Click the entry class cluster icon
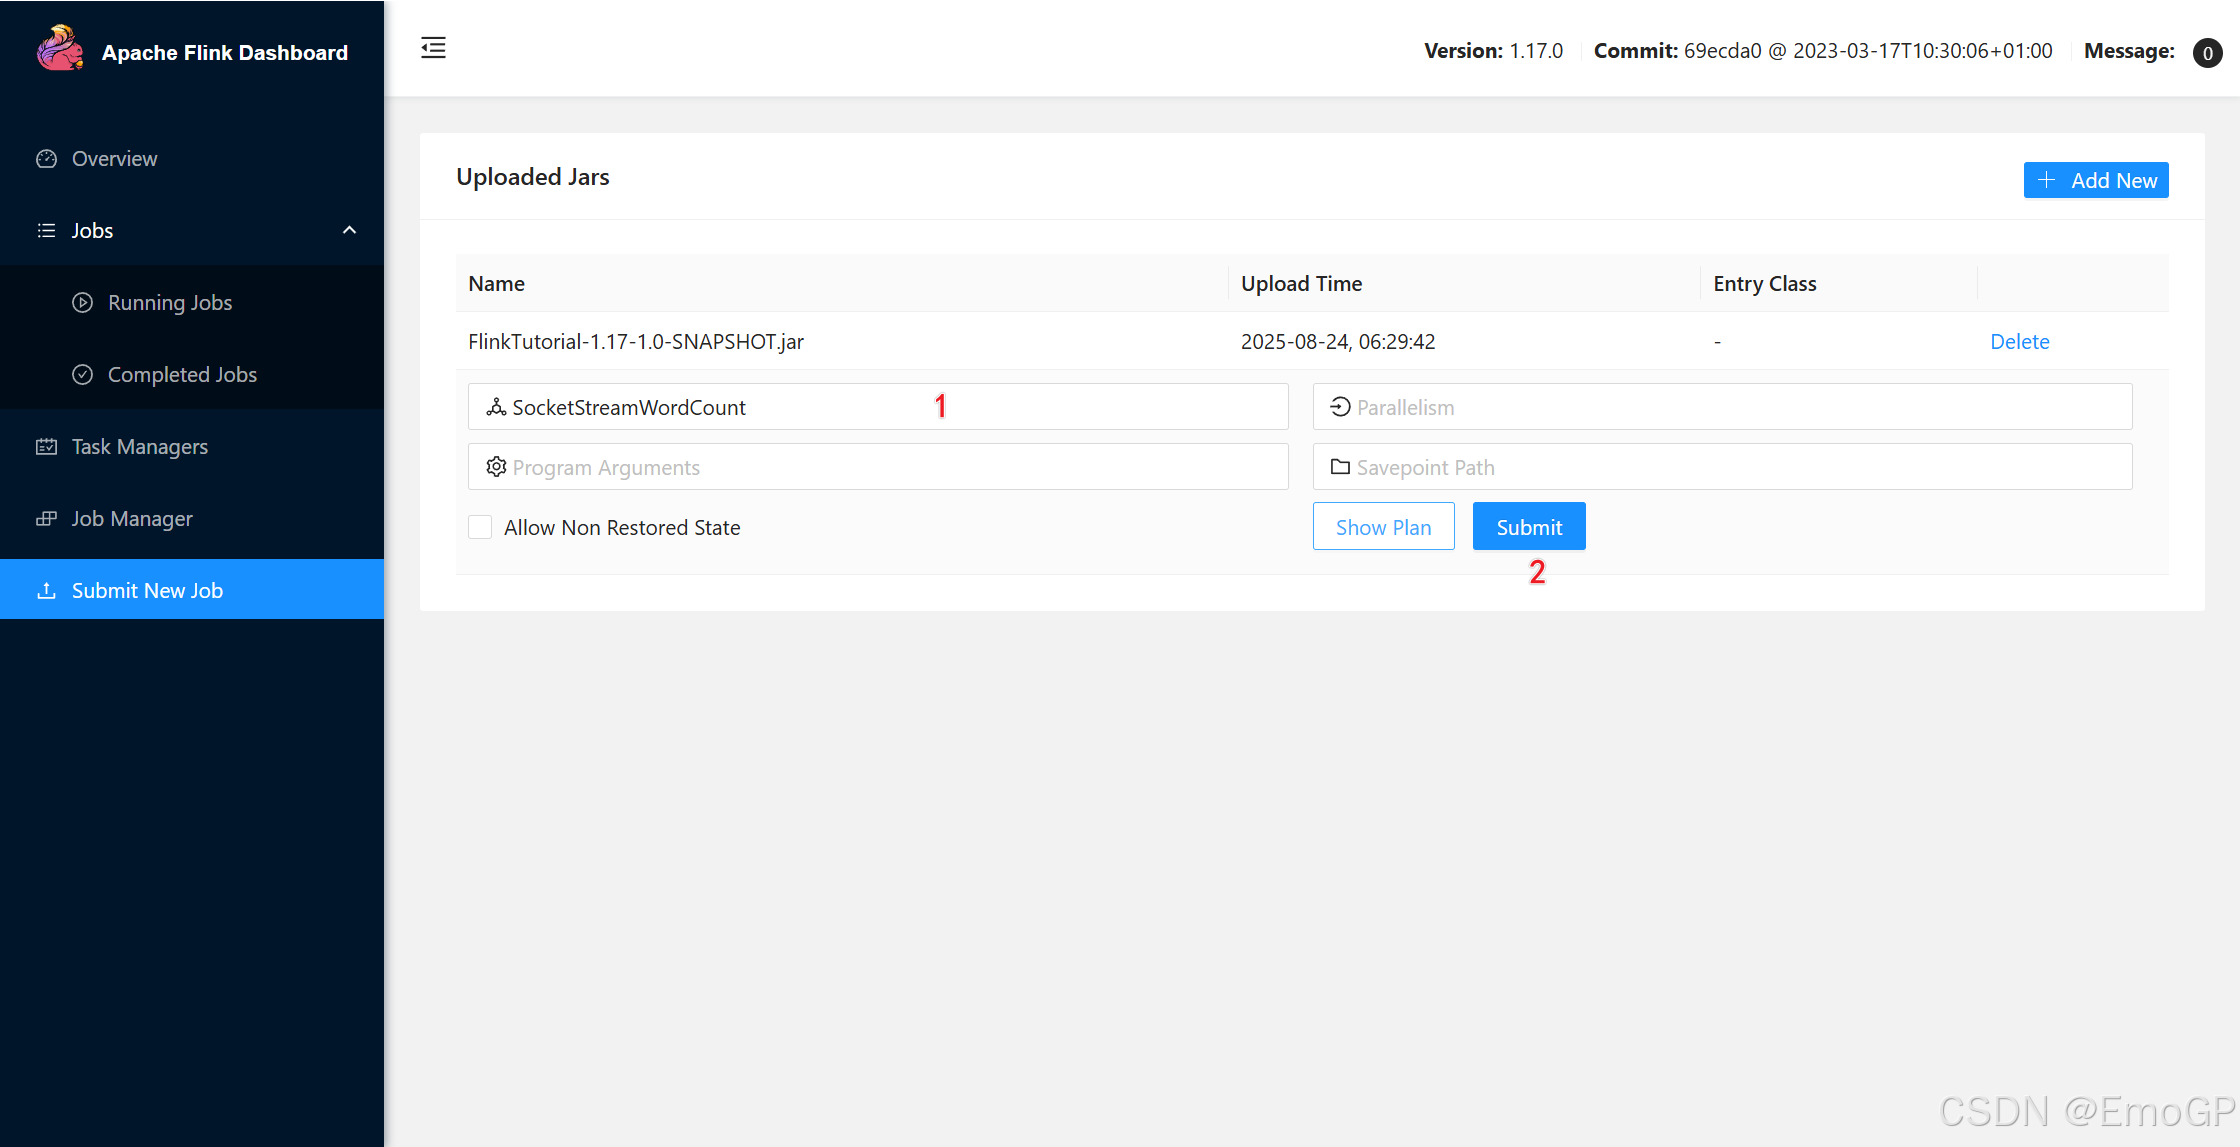This screenshot has width=2240, height=1147. pos(496,407)
